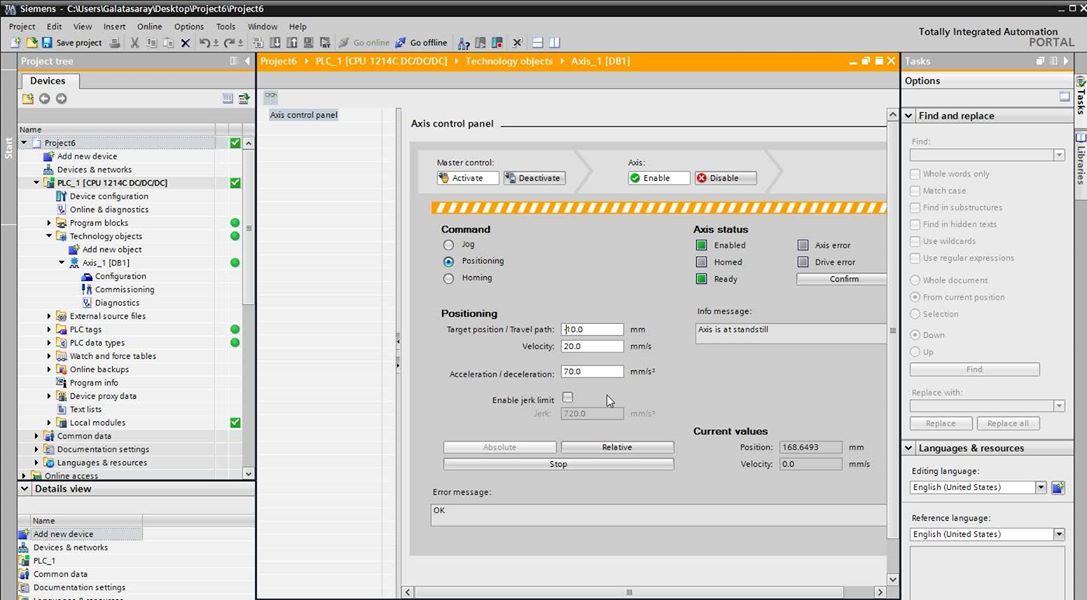The width and height of the screenshot is (1087, 600).
Task: Click the Stop button
Action: pos(558,464)
